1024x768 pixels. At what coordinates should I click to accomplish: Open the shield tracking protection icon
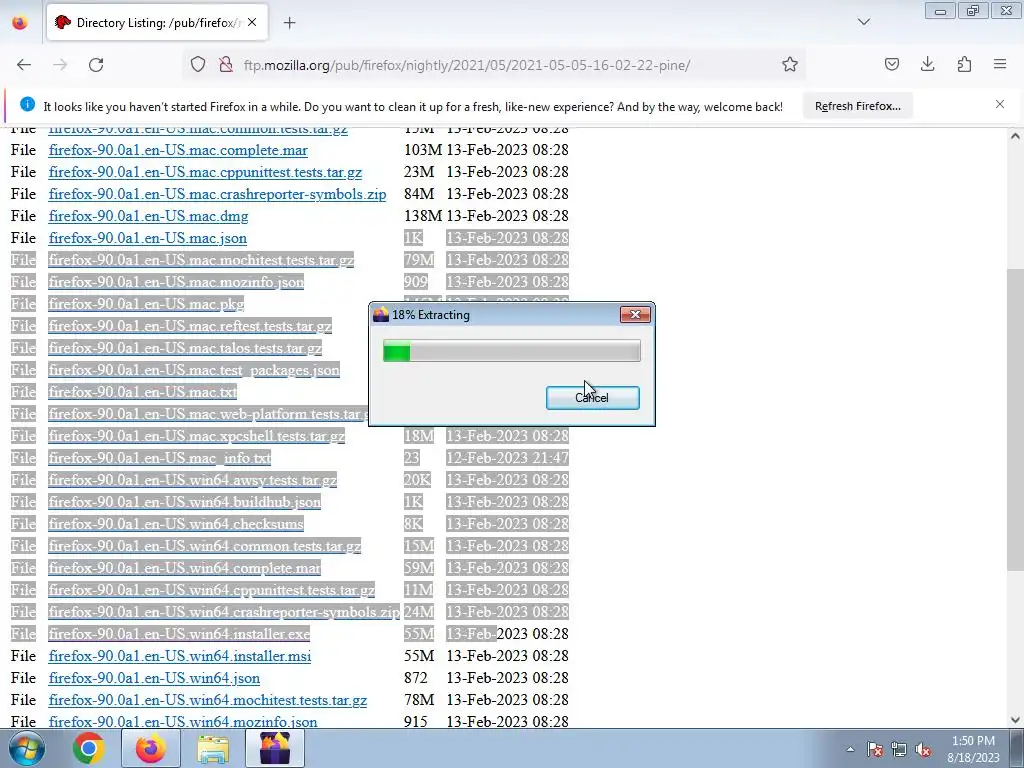(x=198, y=65)
